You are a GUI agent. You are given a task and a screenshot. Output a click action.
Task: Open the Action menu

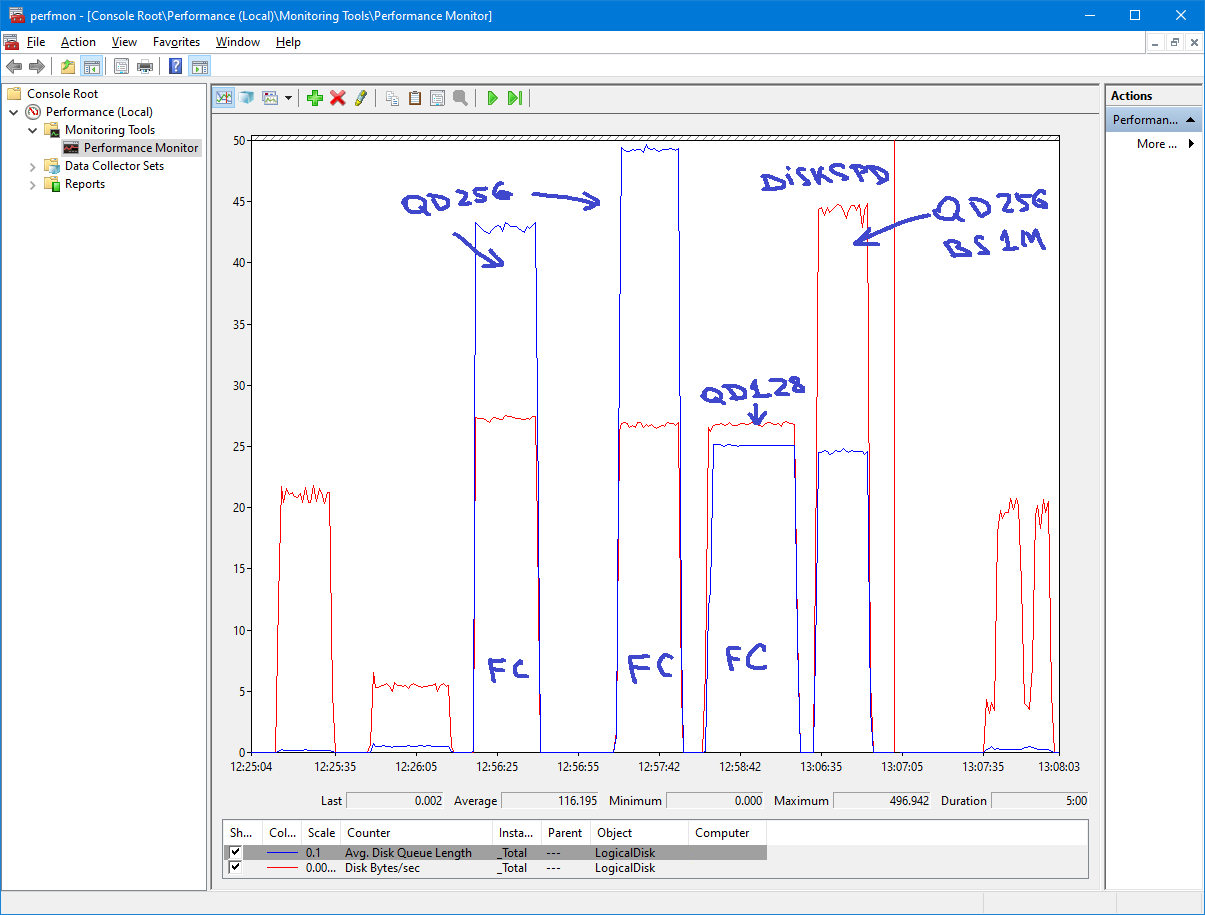click(78, 42)
